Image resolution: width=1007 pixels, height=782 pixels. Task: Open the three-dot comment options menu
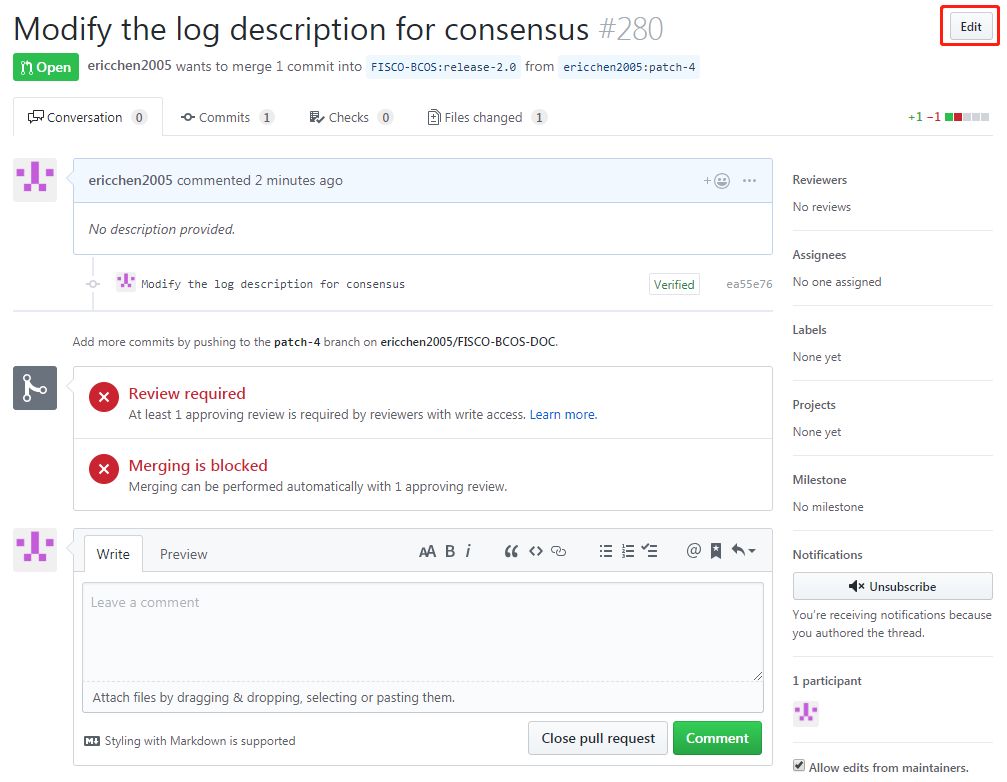[749, 181]
